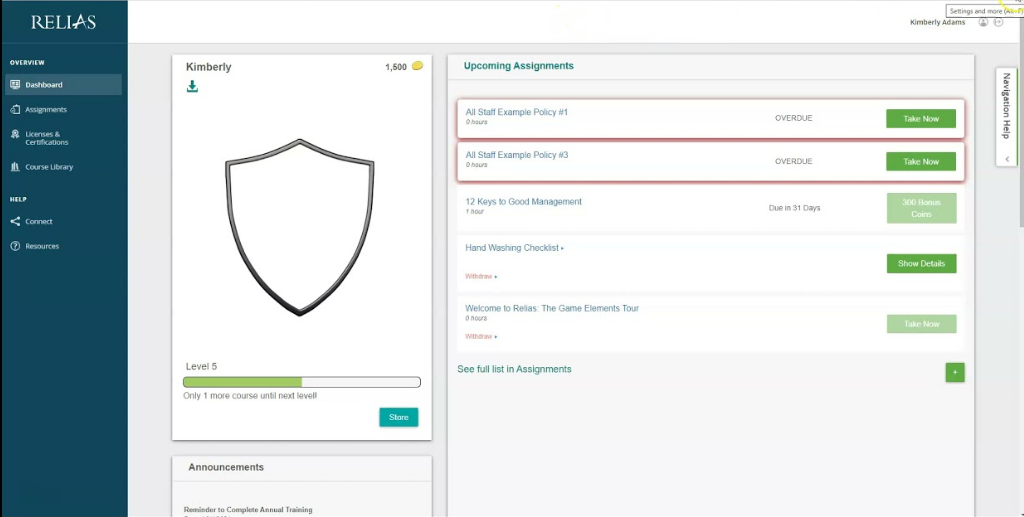This screenshot has height=517, width=1024.
Task: Open the user profile icon by Kimberly Adams
Action: 983,22
